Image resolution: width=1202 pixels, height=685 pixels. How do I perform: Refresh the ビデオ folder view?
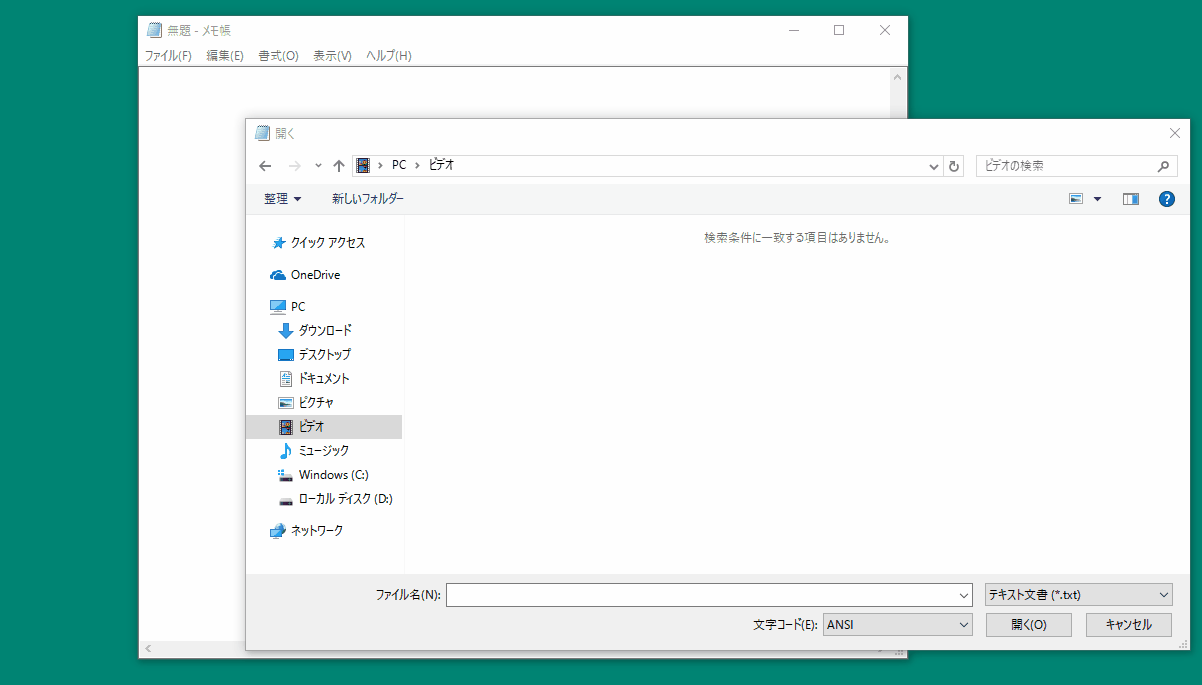click(954, 166)
